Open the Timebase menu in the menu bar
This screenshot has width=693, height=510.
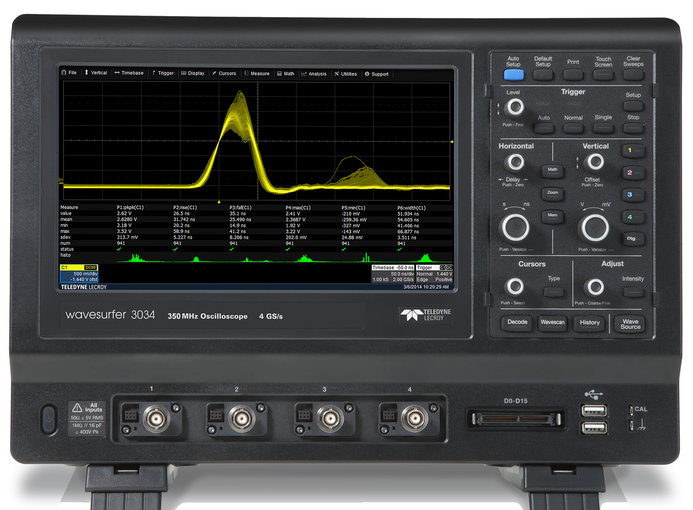pos(129,73)
